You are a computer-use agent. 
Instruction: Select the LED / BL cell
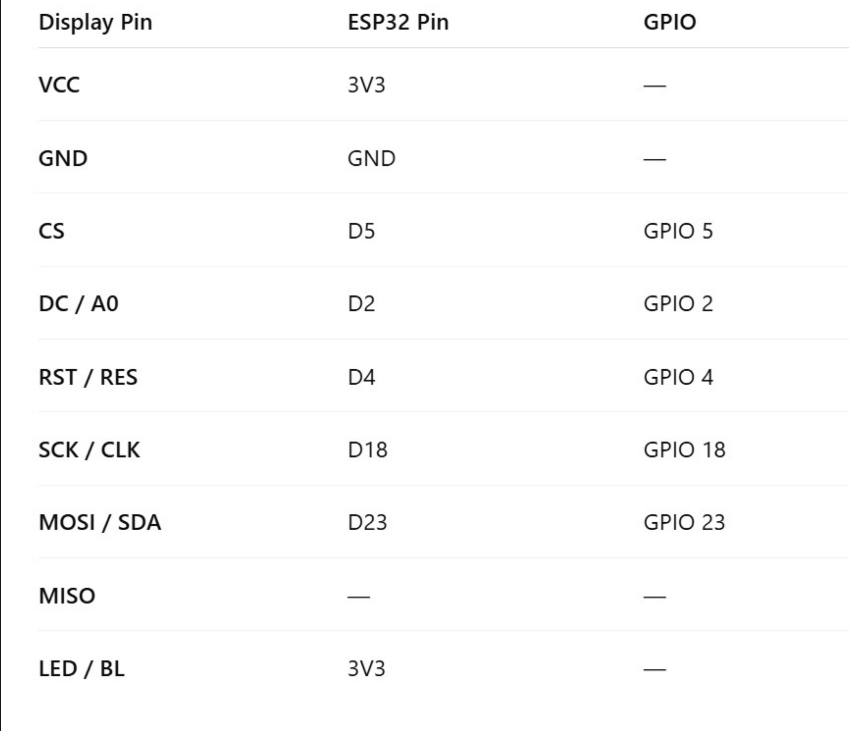click(x=82, y=669)
